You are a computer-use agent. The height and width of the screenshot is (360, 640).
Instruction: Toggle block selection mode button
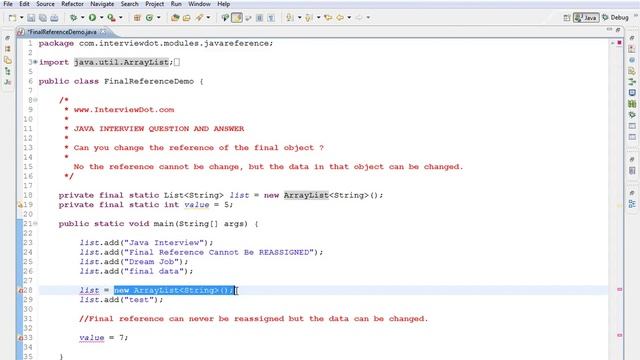[x=260, y=18]
